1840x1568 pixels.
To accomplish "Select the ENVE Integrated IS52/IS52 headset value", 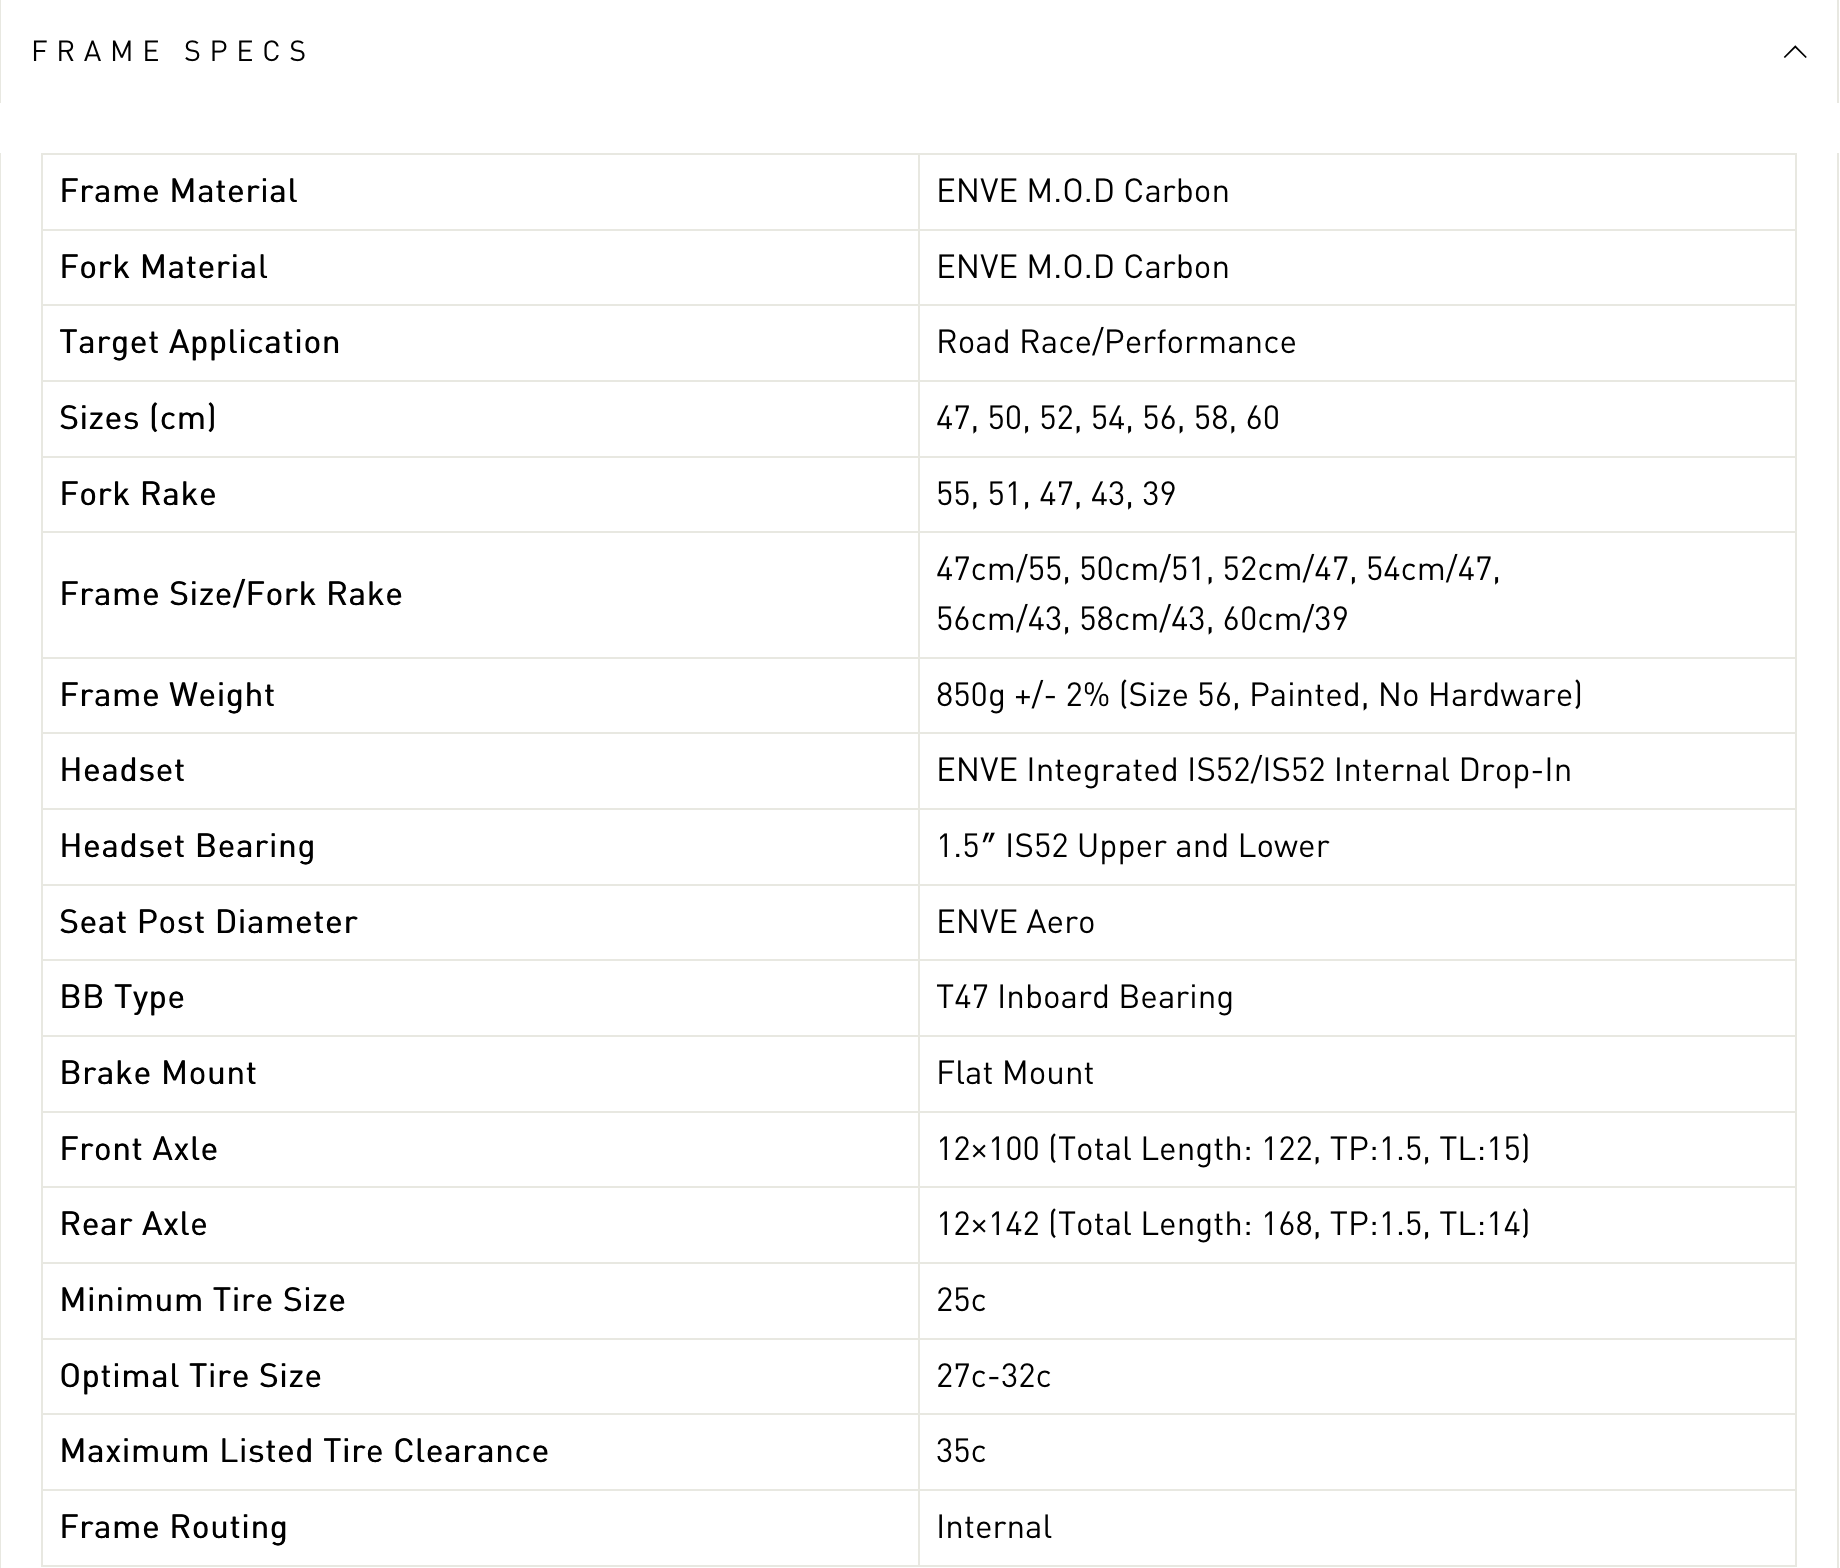I will click(1254, 770).
